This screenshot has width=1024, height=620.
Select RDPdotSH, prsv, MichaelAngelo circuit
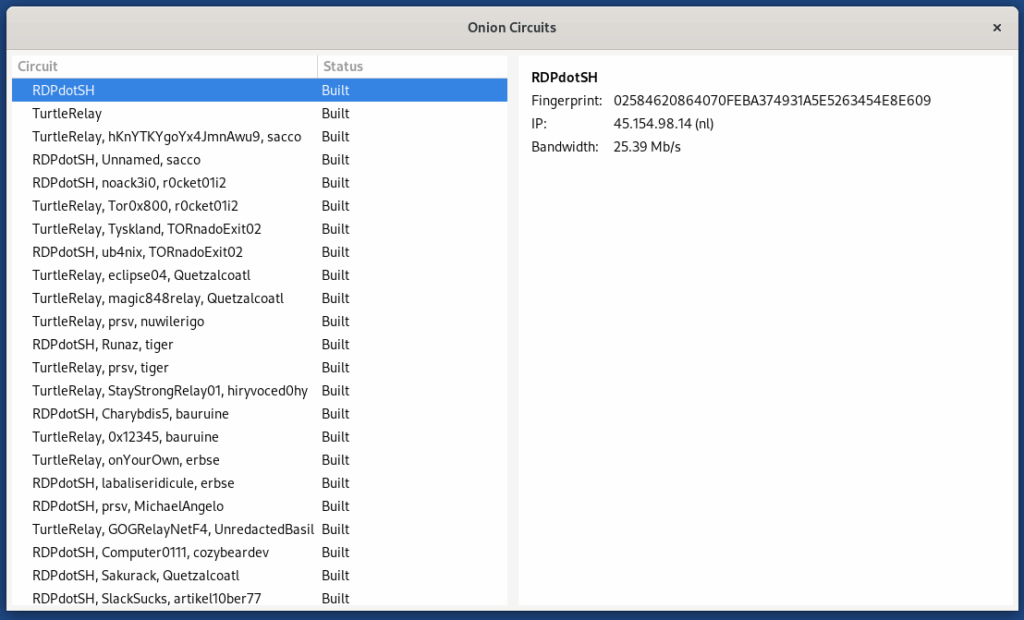pyautogui.click(x=128, y=506)
